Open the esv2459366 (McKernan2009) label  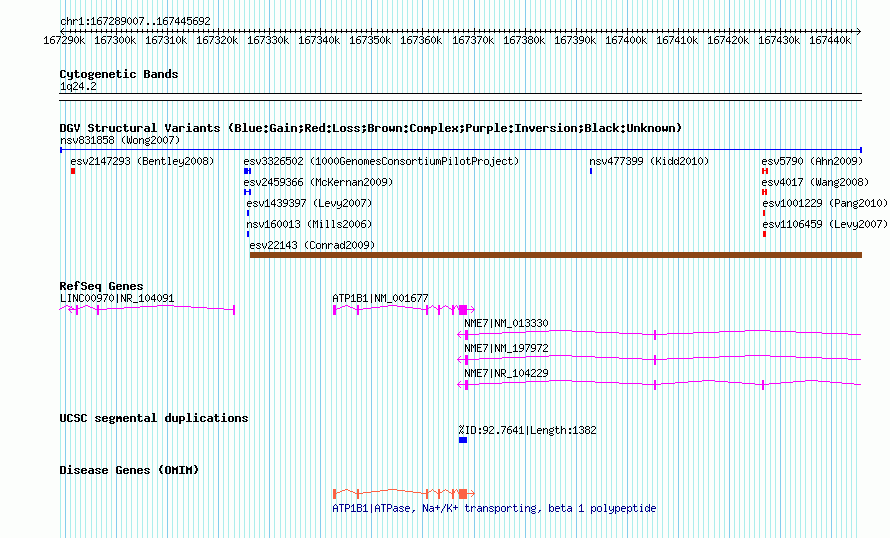[x=318, y=182]
